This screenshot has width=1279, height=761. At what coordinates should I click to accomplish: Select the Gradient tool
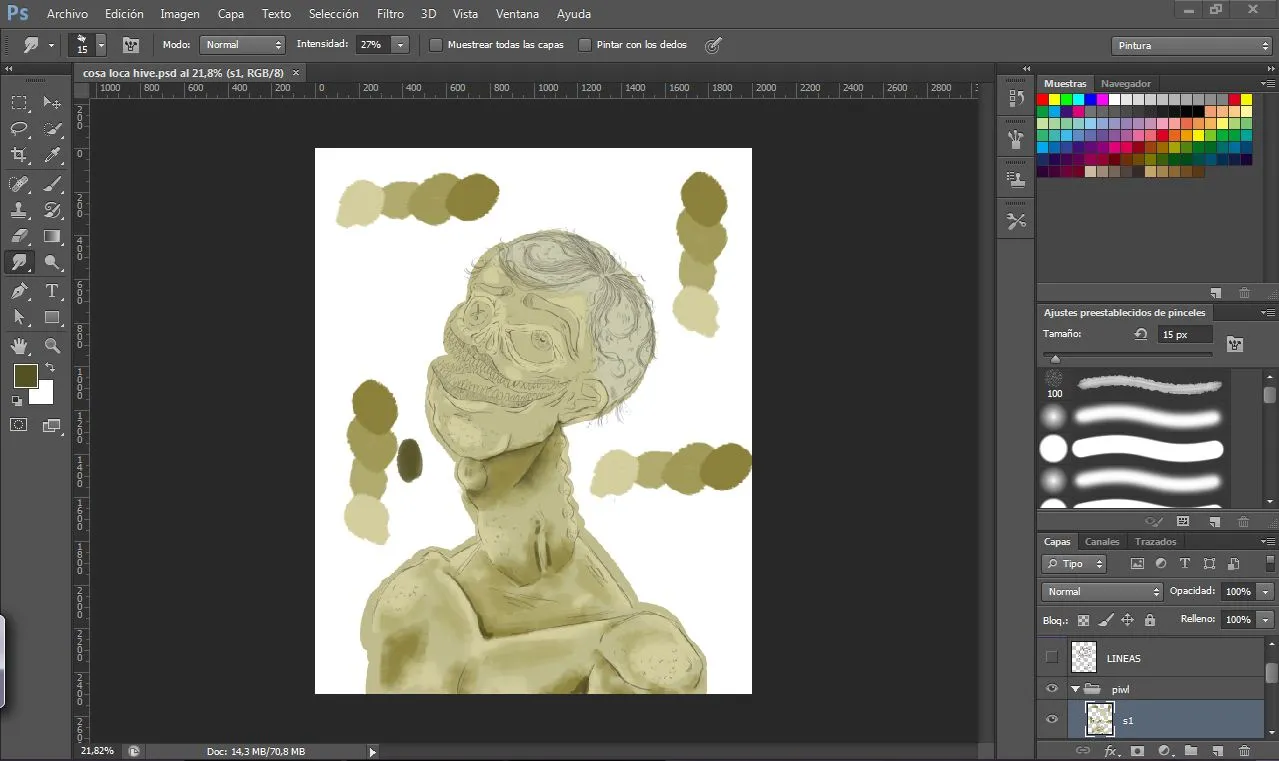pyautogui.click(x=53, y=237)
